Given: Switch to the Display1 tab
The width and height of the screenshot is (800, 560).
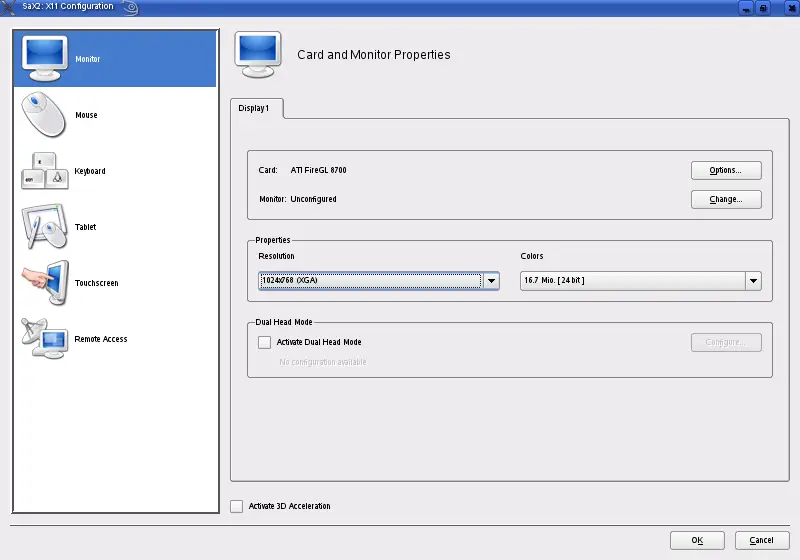Looking at the screenshot, I should (x=254, y=108).
